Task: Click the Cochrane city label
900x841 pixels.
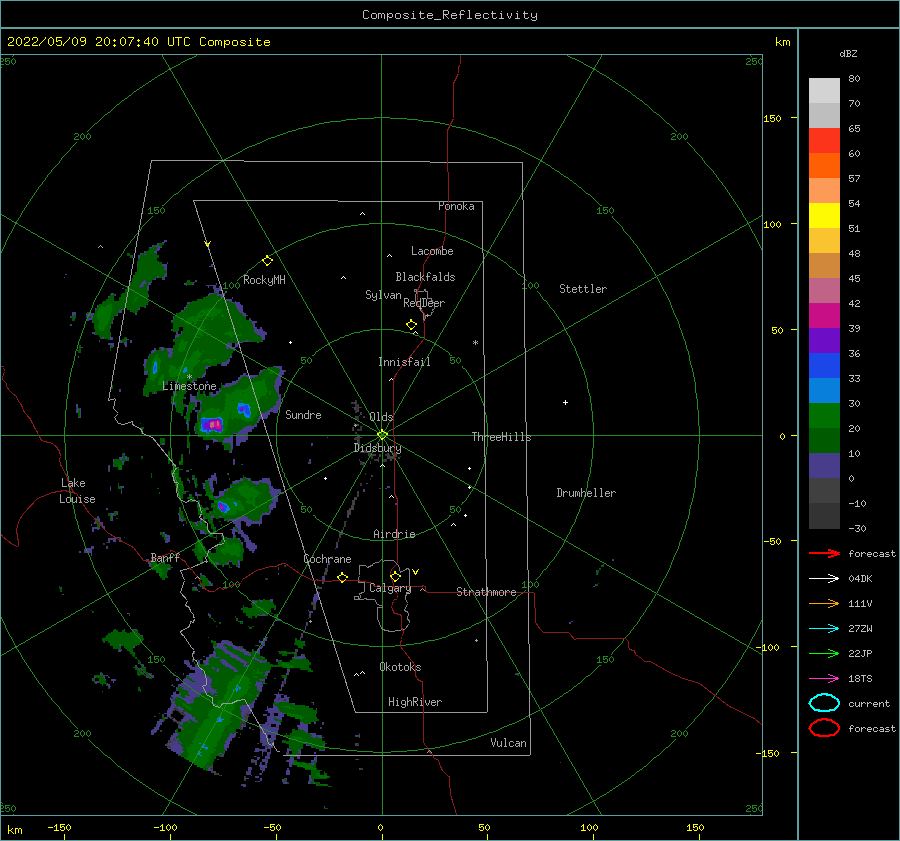Action: [x=327, y=559]
